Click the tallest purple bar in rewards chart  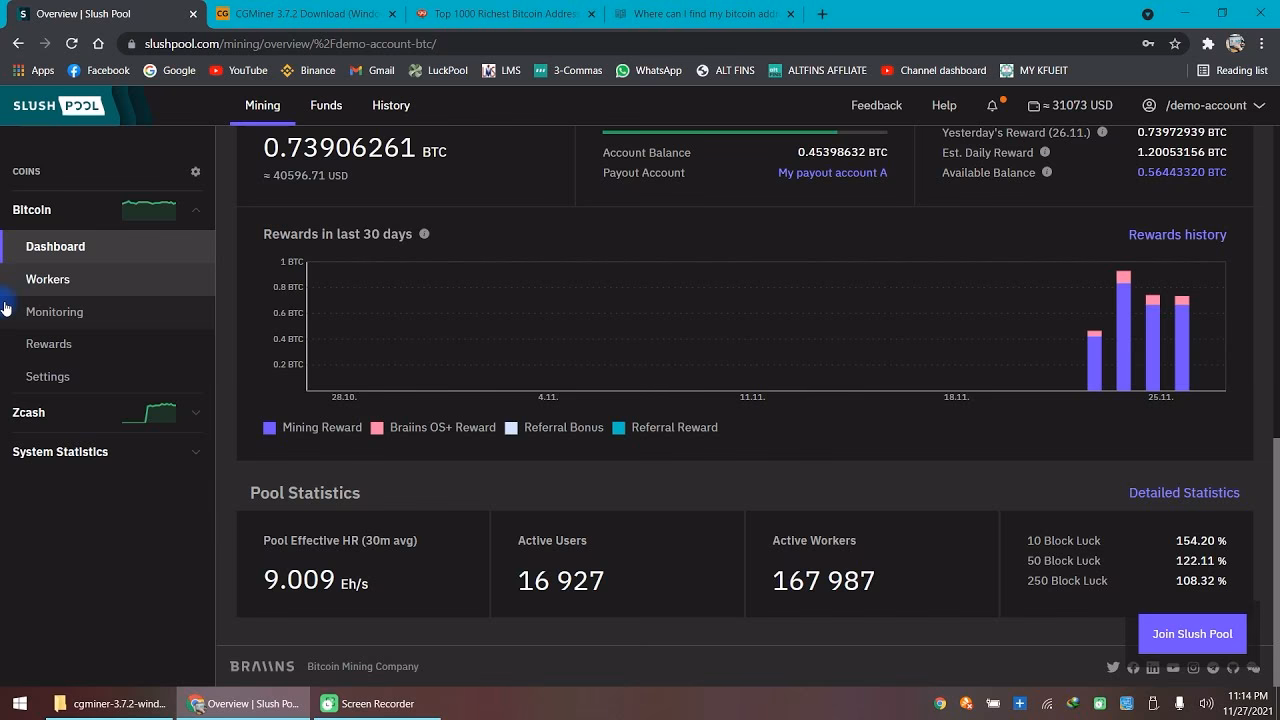tap(1123, 335)
